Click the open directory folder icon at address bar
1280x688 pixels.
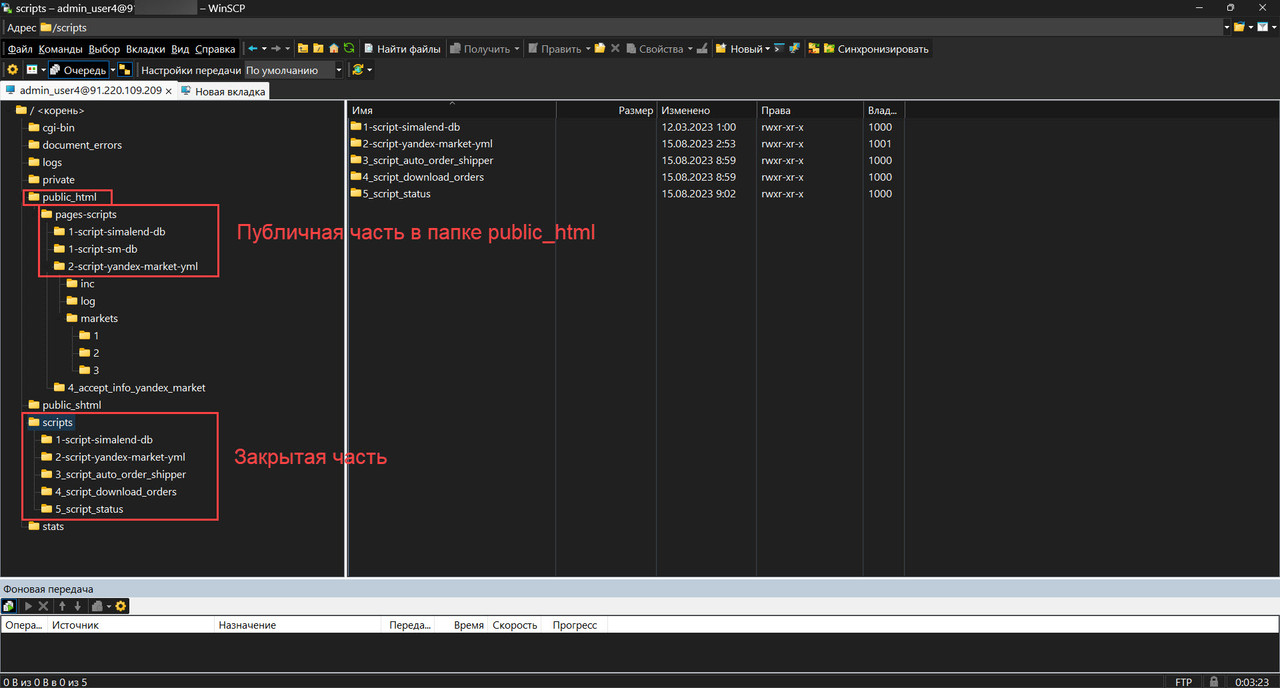(1239, 27)
